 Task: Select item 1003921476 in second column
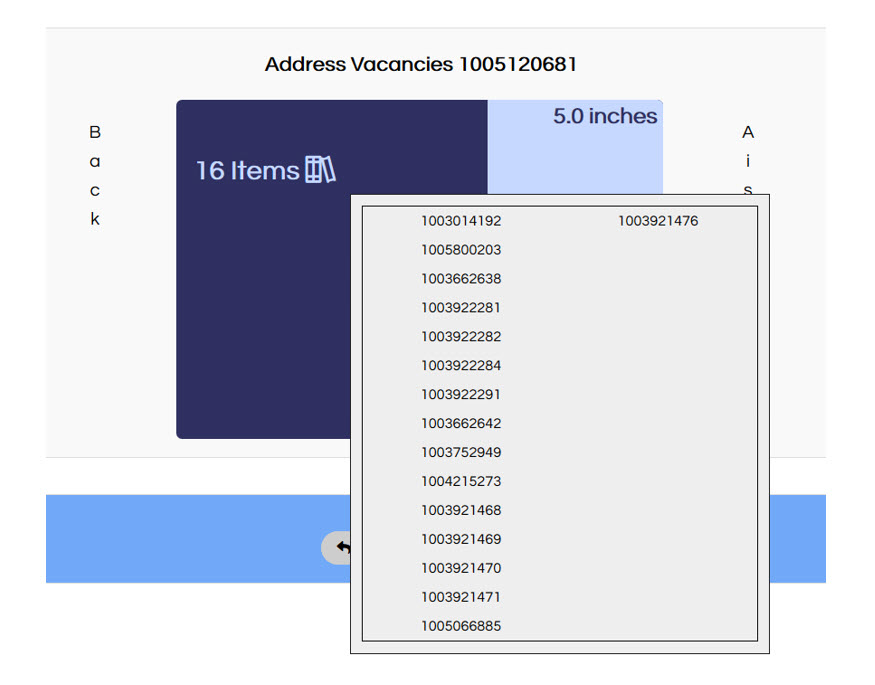pos(658,221)
